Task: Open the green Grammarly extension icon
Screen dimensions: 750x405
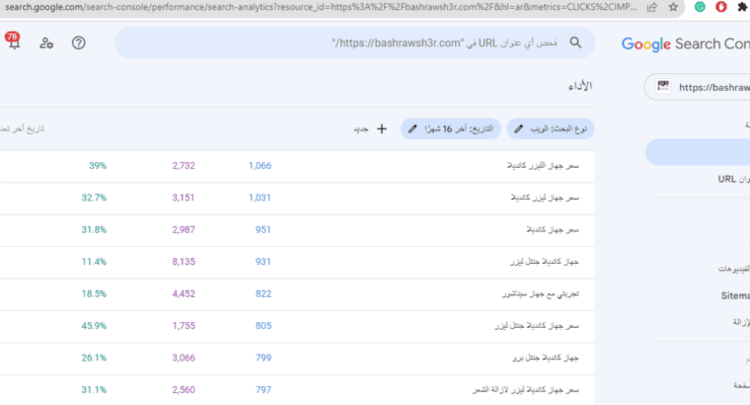Action: 700,7
